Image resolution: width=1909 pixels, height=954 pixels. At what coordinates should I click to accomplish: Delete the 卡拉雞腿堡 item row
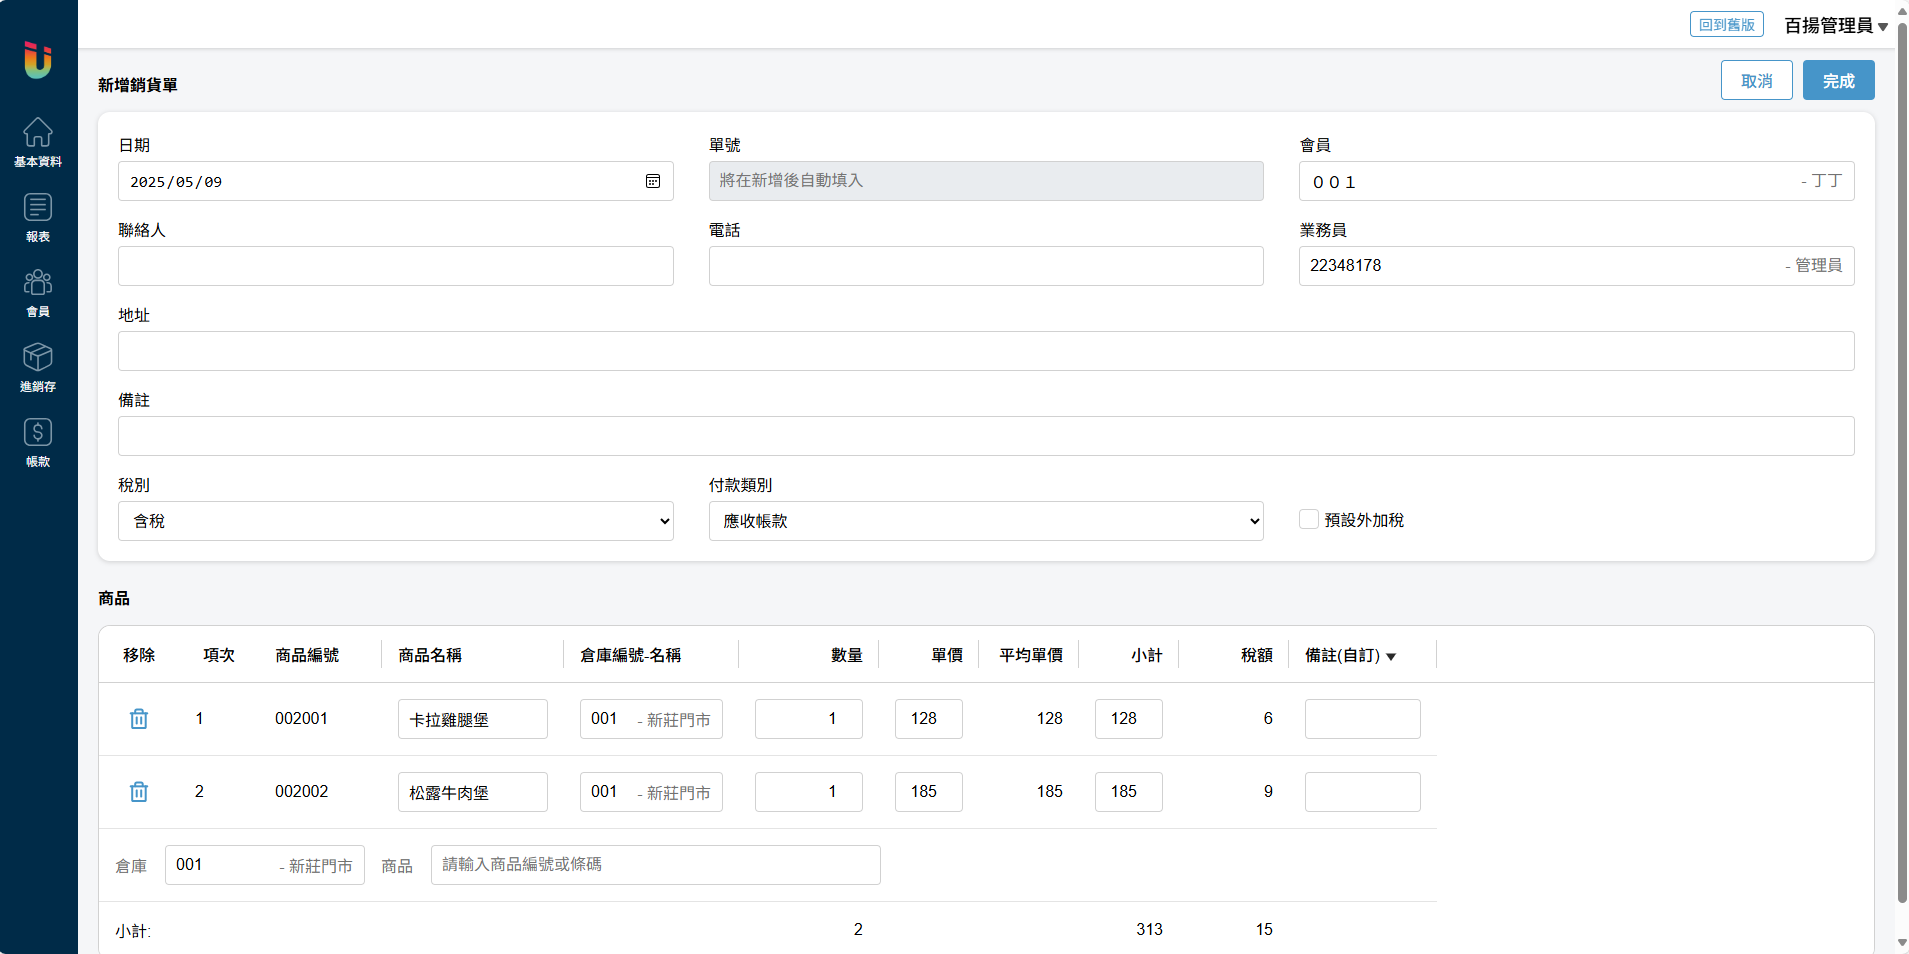(x=139, y=719)
